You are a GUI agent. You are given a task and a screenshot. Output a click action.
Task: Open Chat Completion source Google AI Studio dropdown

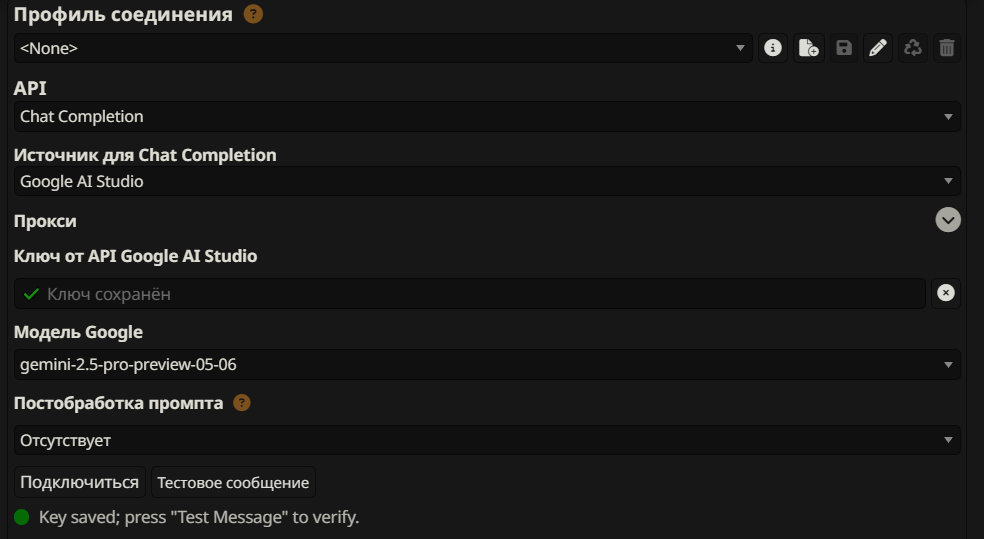pos(487,182)
